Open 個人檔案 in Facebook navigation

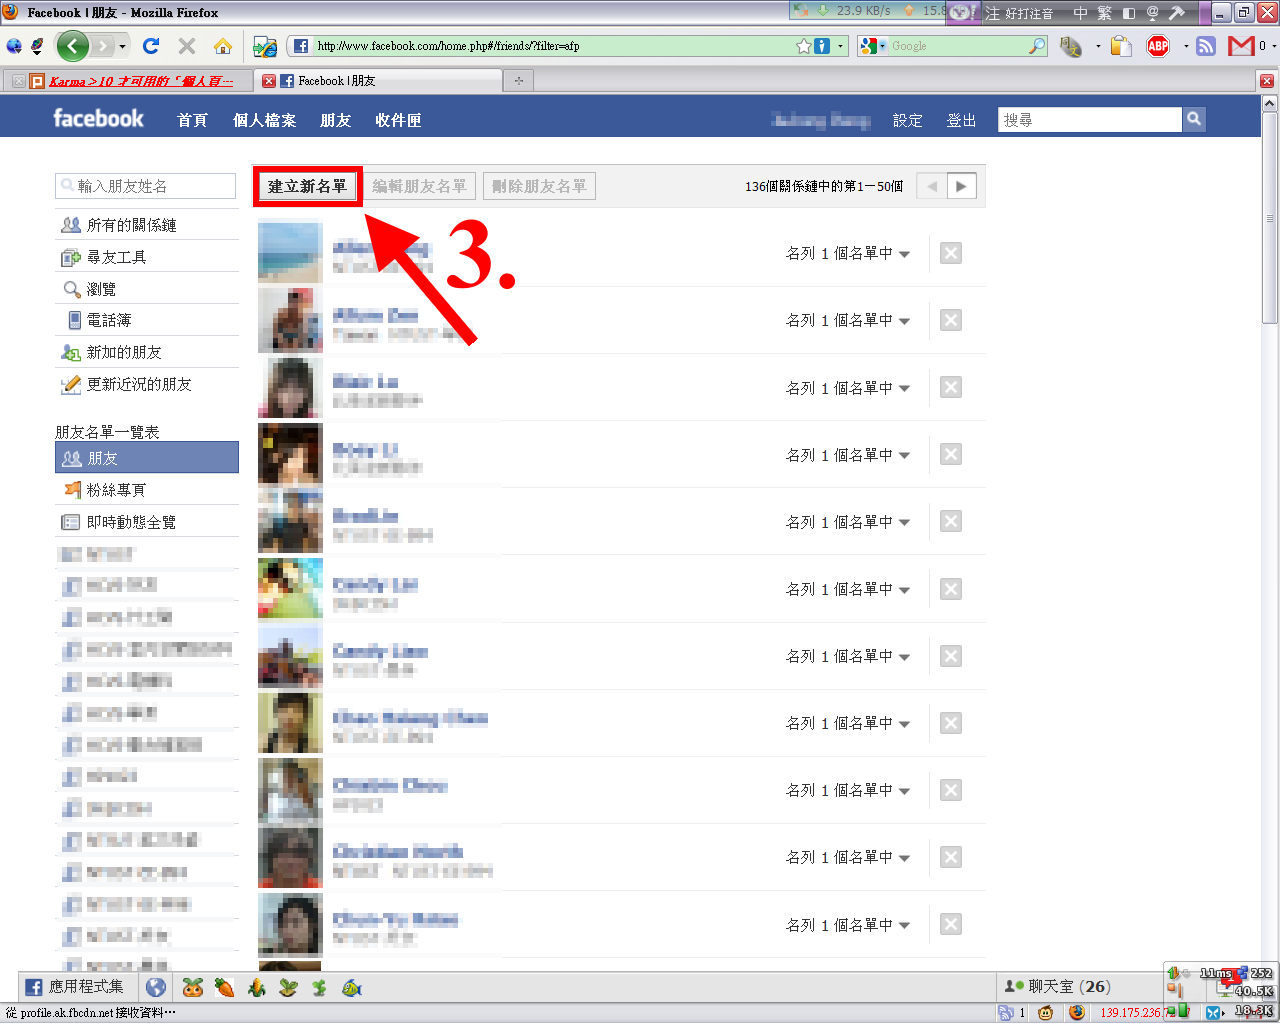point(264,120)
